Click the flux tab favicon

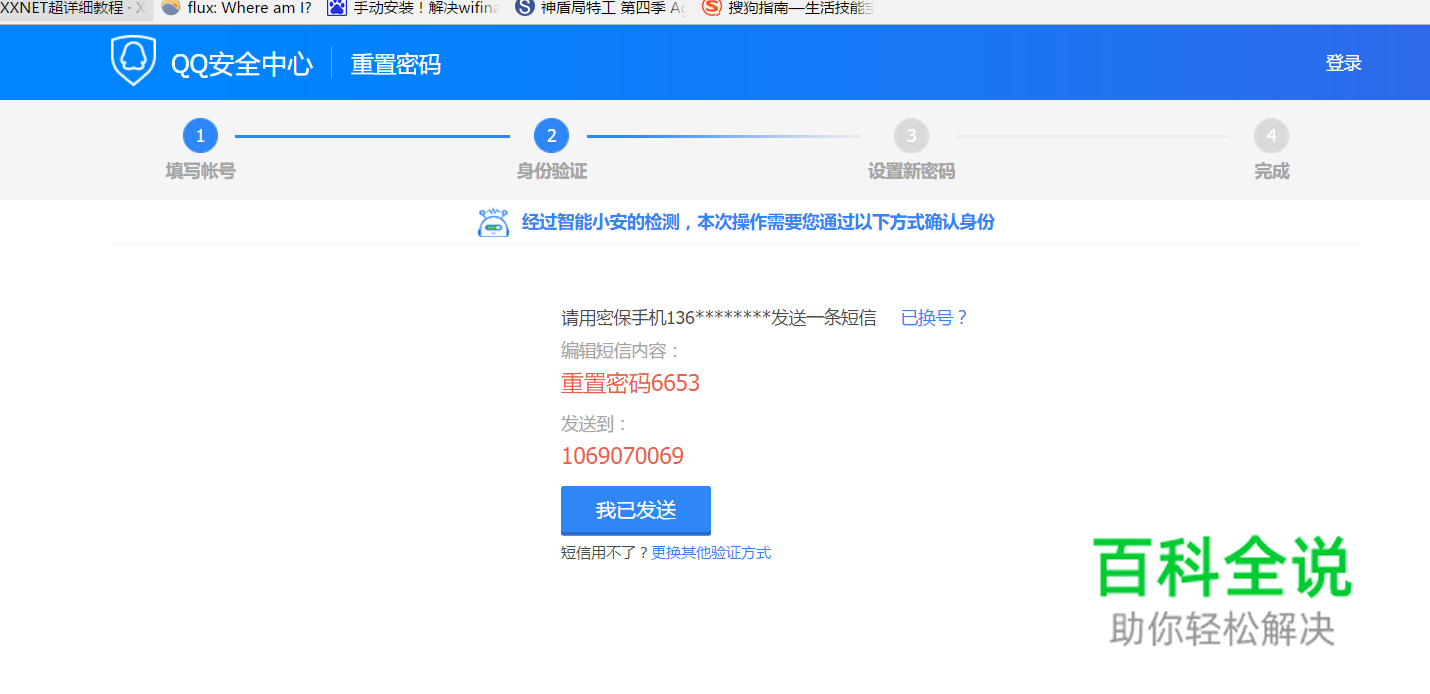point(171,8)
